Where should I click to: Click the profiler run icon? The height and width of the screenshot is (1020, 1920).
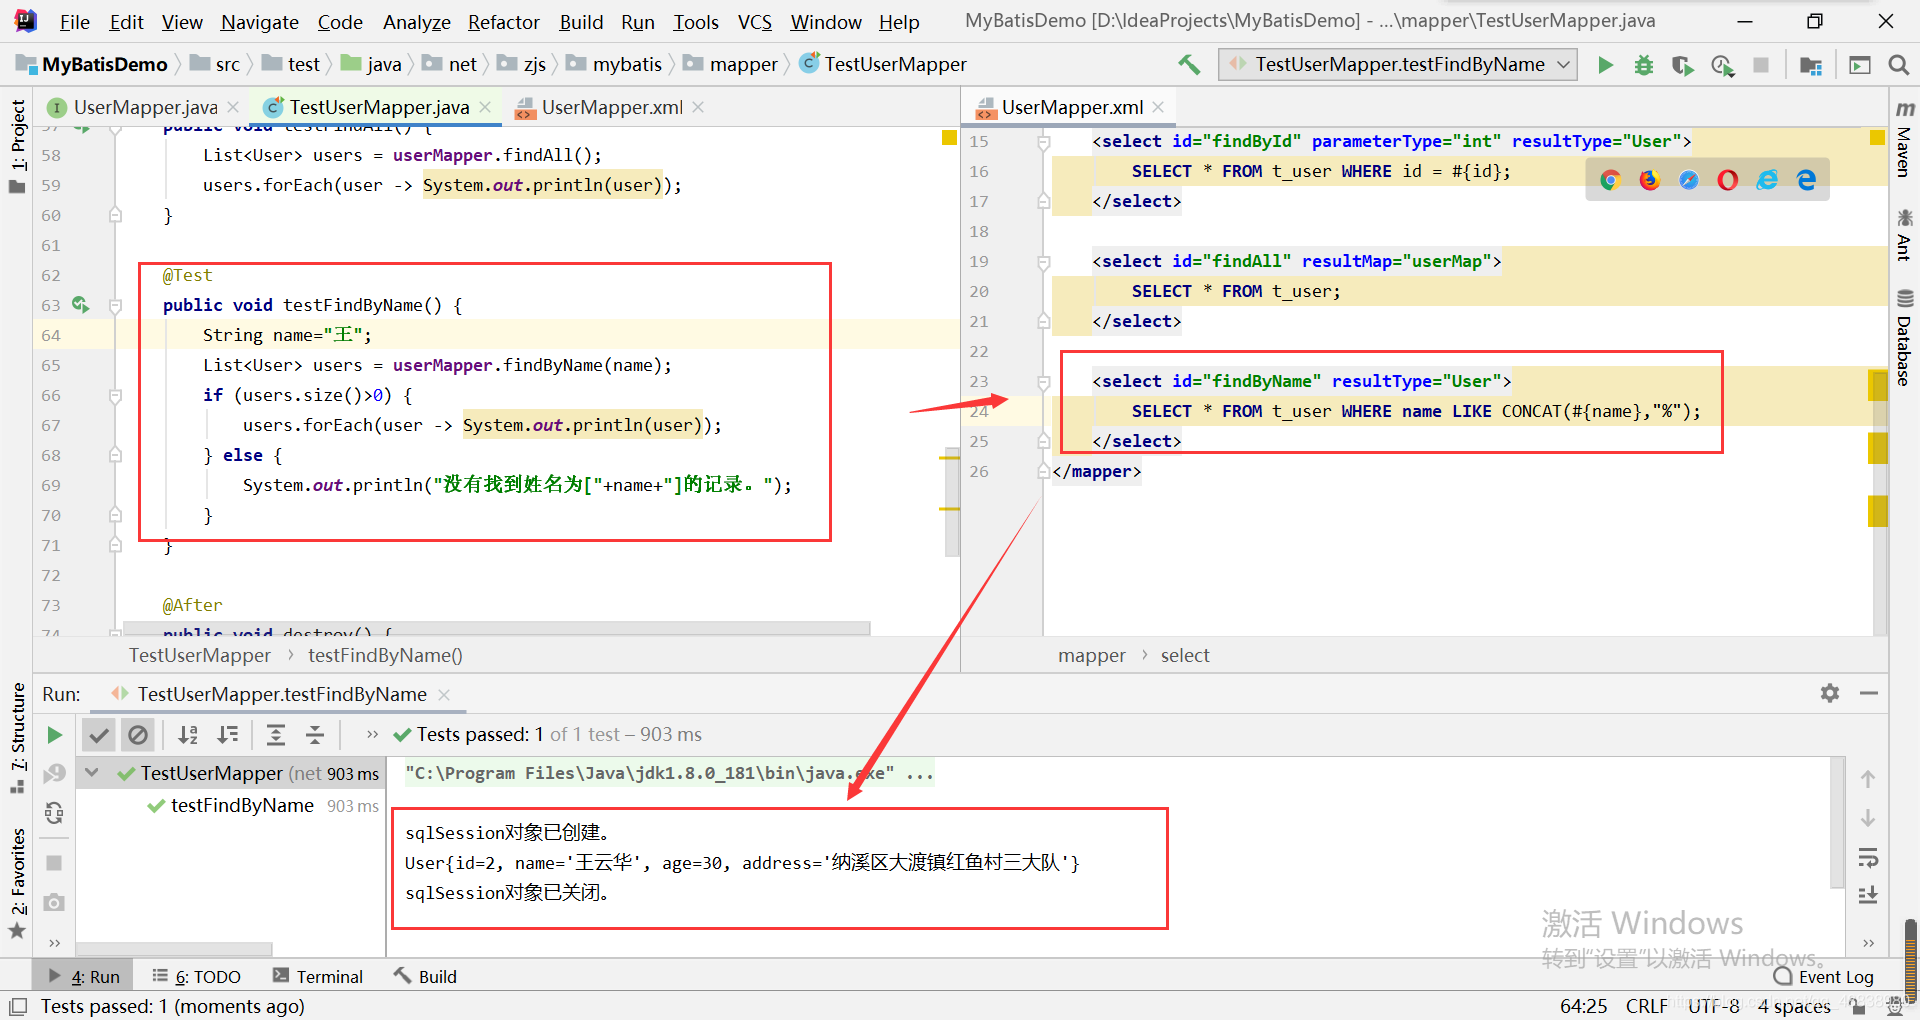[1722, 65]
